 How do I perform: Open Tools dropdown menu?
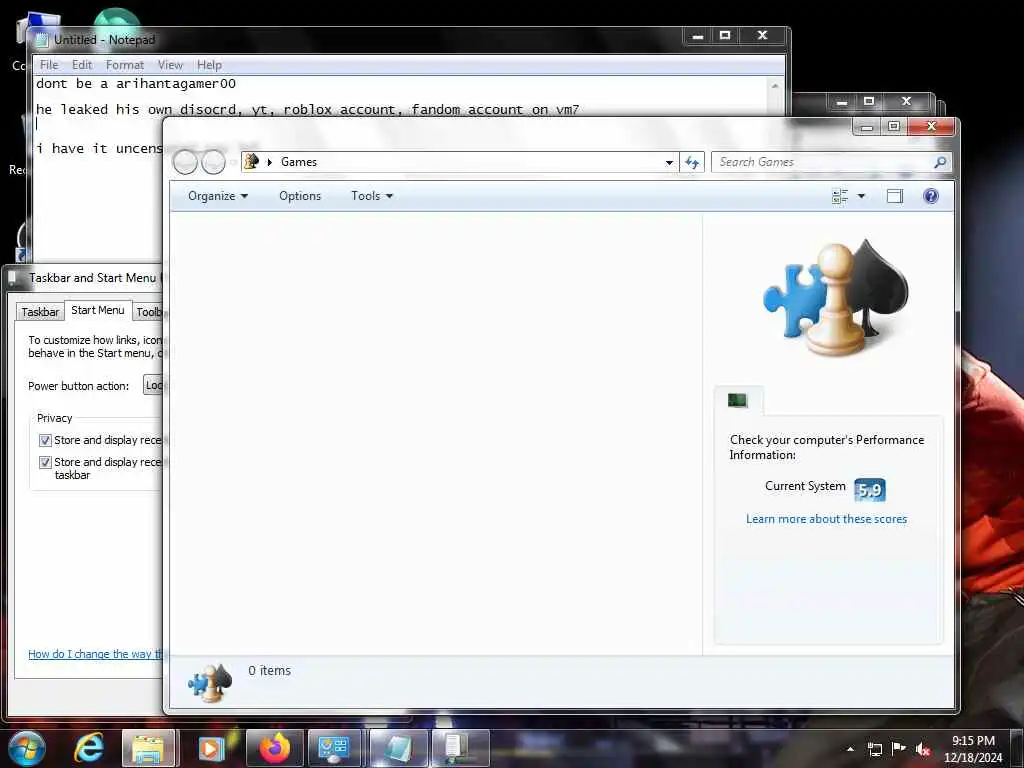(x=372, y=196)
